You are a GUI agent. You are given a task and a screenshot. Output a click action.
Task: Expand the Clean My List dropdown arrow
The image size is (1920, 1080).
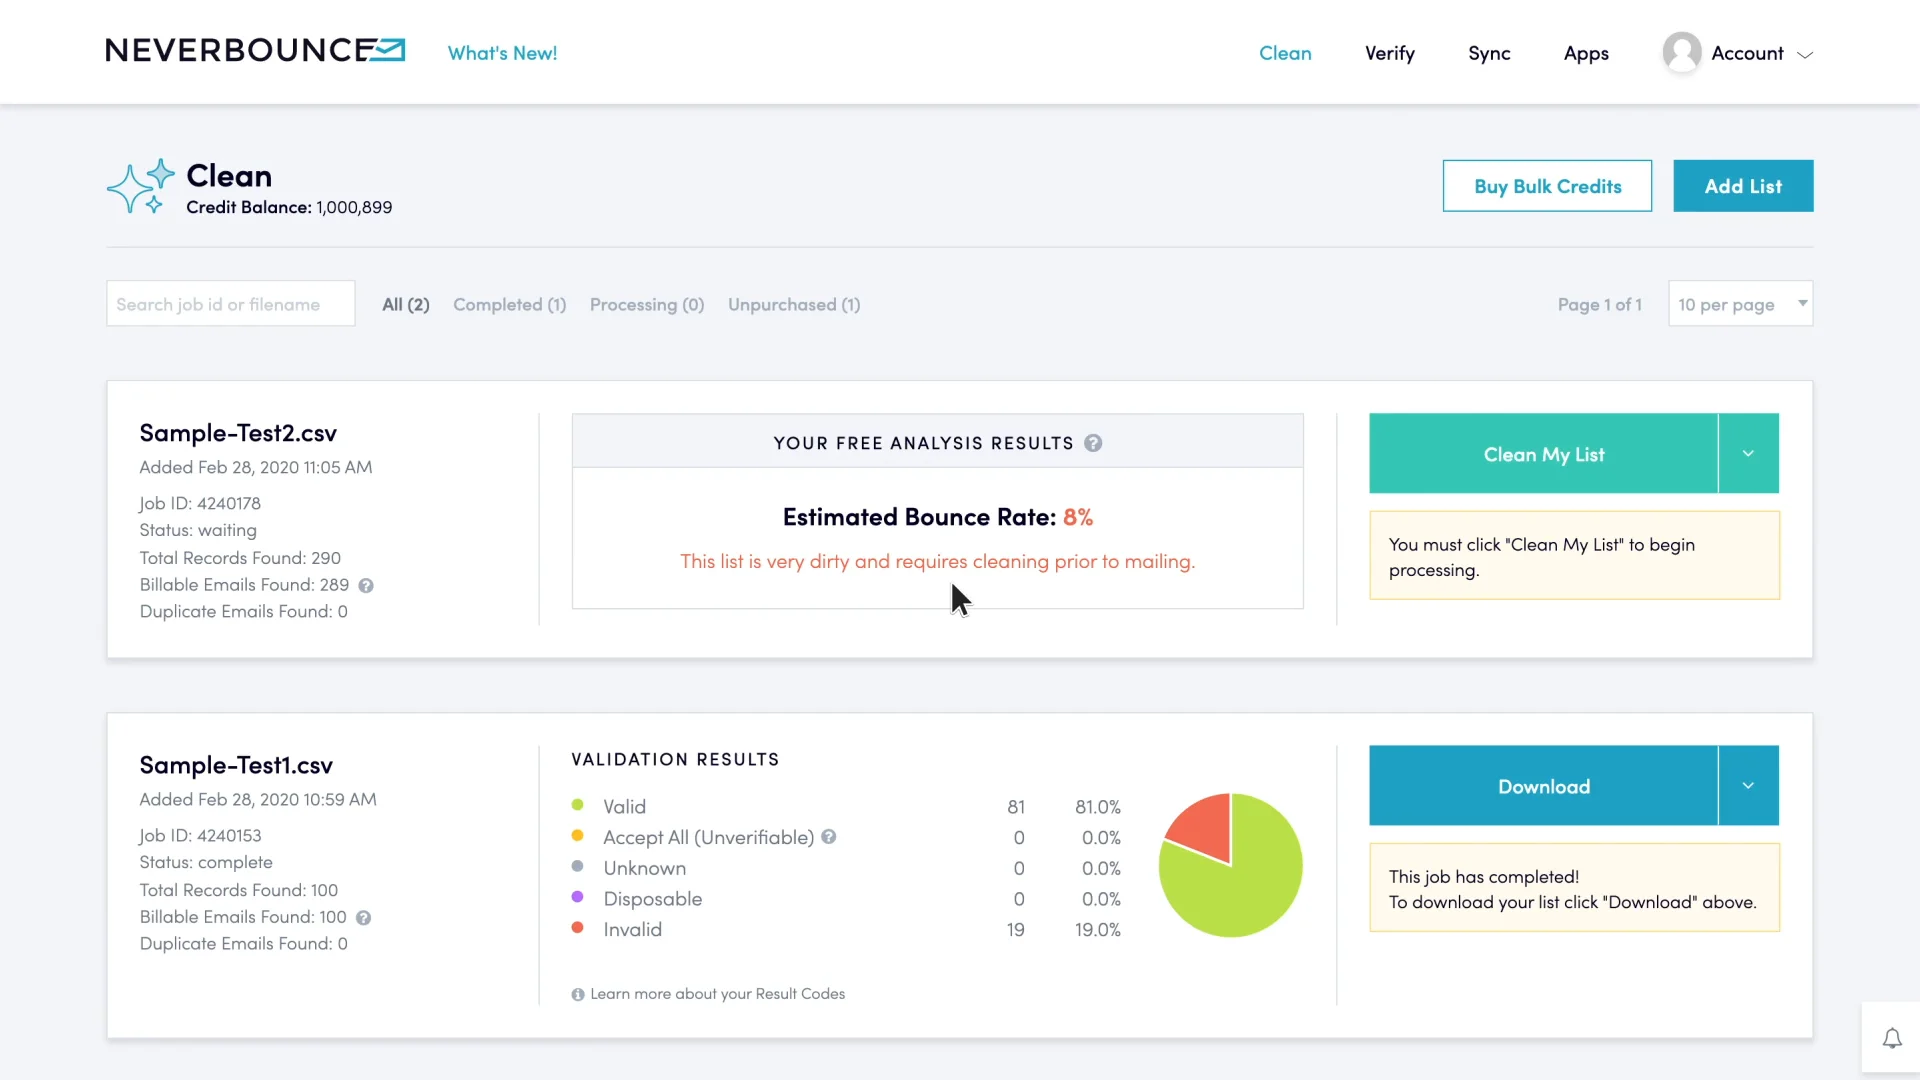pos(1748,454)
